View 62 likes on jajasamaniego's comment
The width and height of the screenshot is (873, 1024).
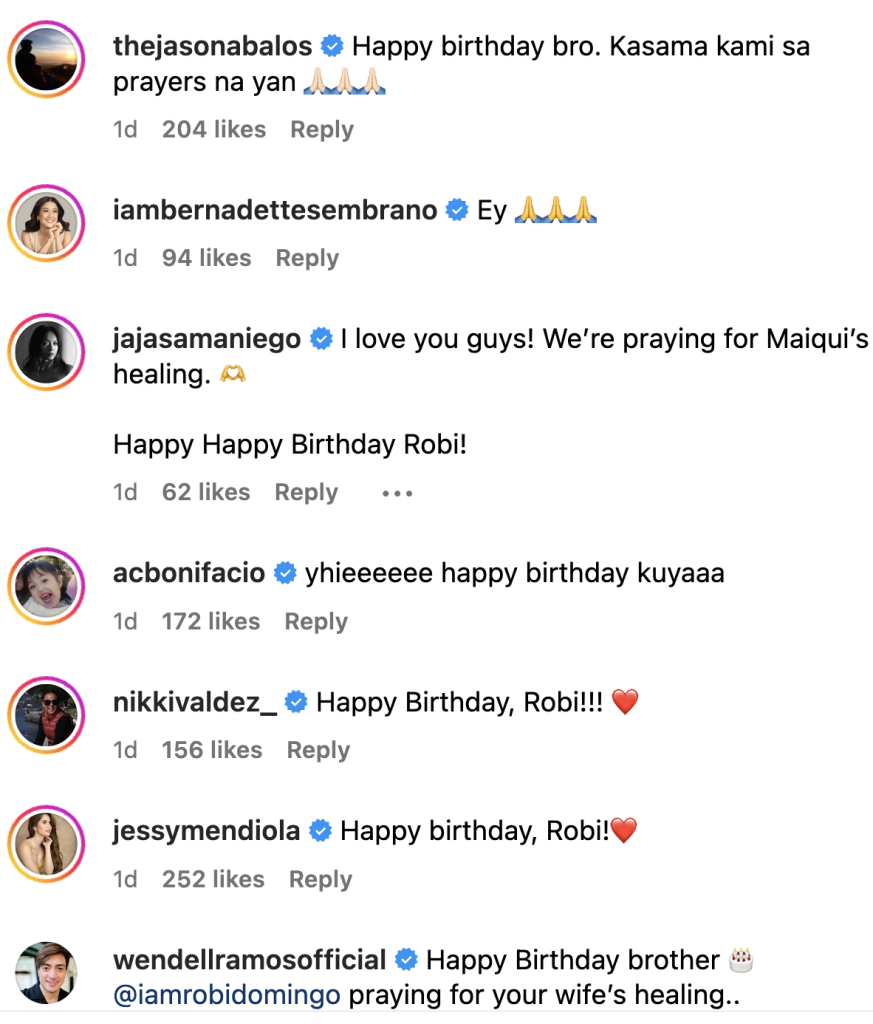point(206,493)
